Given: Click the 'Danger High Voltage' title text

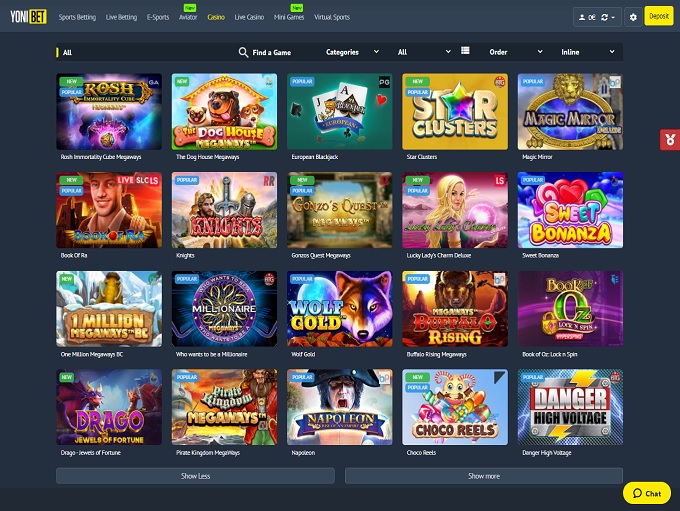Looking at the screenshot, I should pos(546,453).
